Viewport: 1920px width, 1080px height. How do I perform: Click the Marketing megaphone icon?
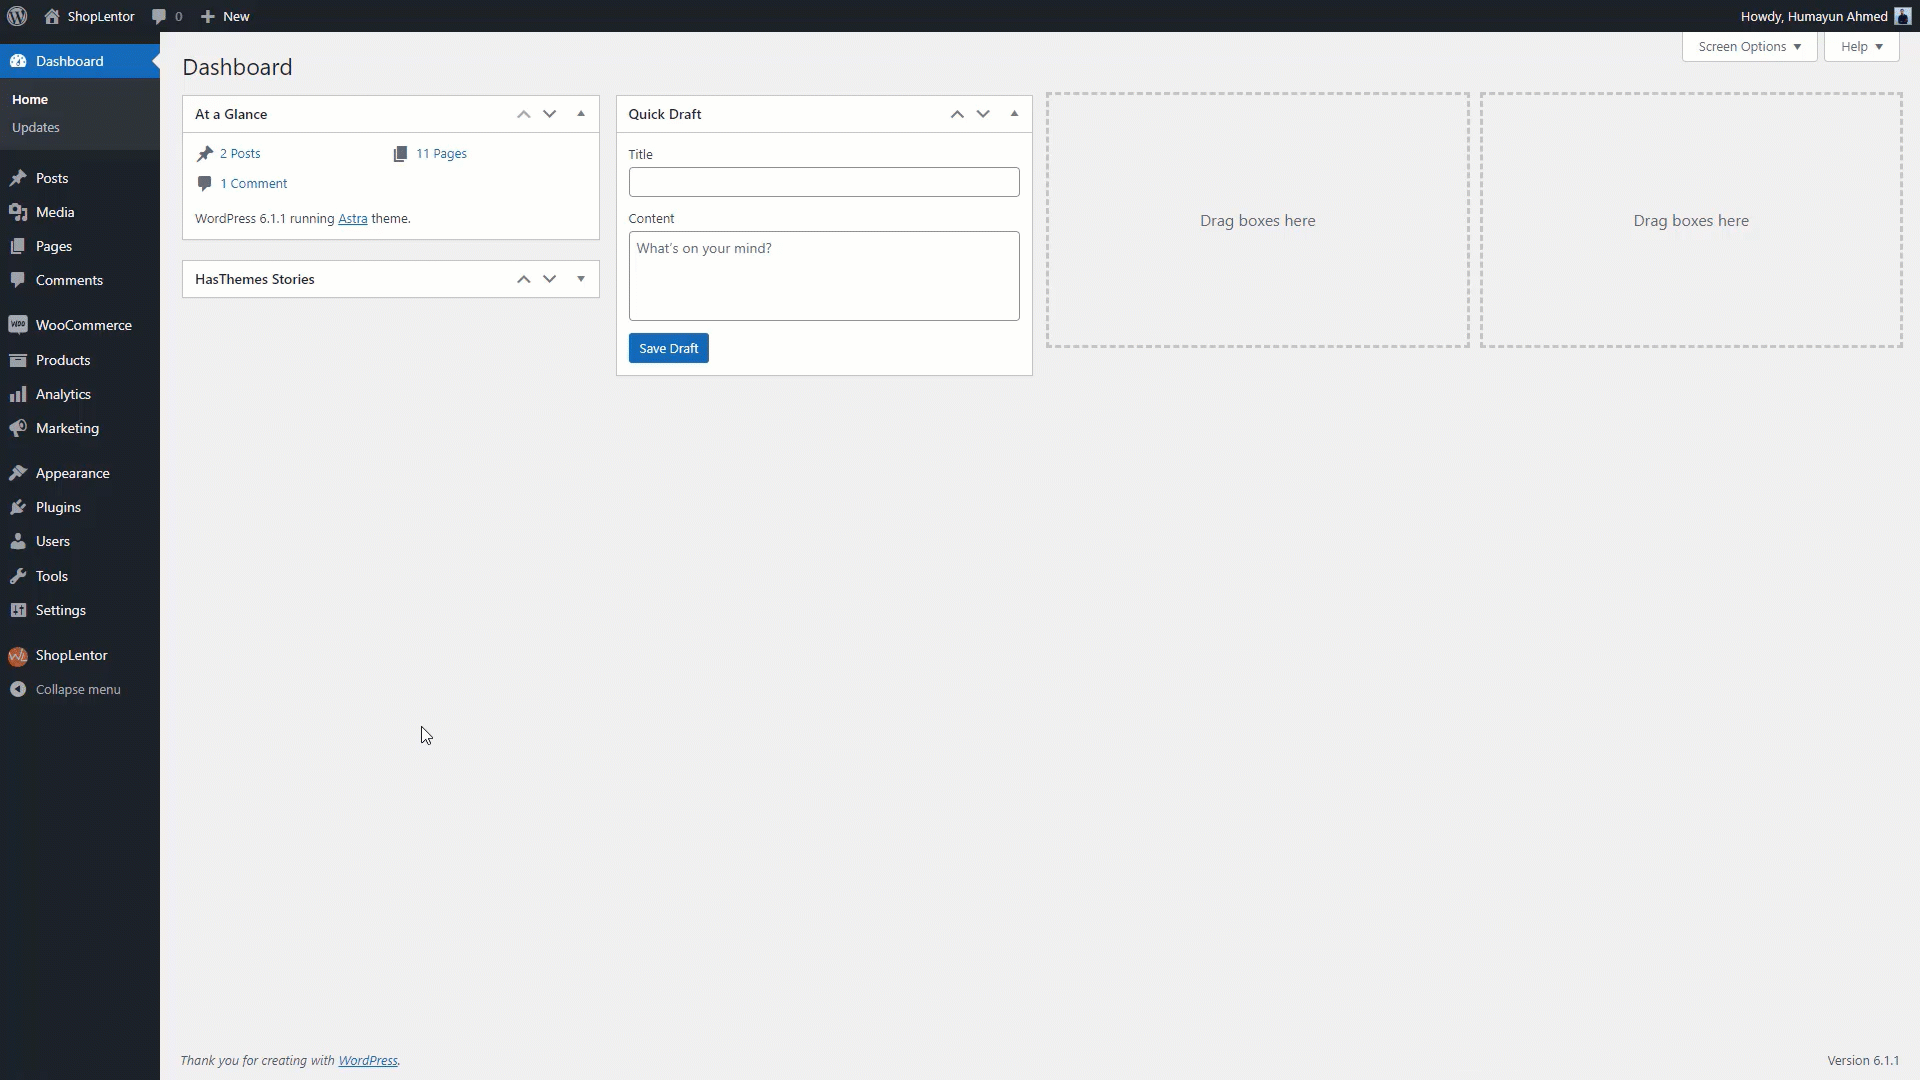(20, 428)
